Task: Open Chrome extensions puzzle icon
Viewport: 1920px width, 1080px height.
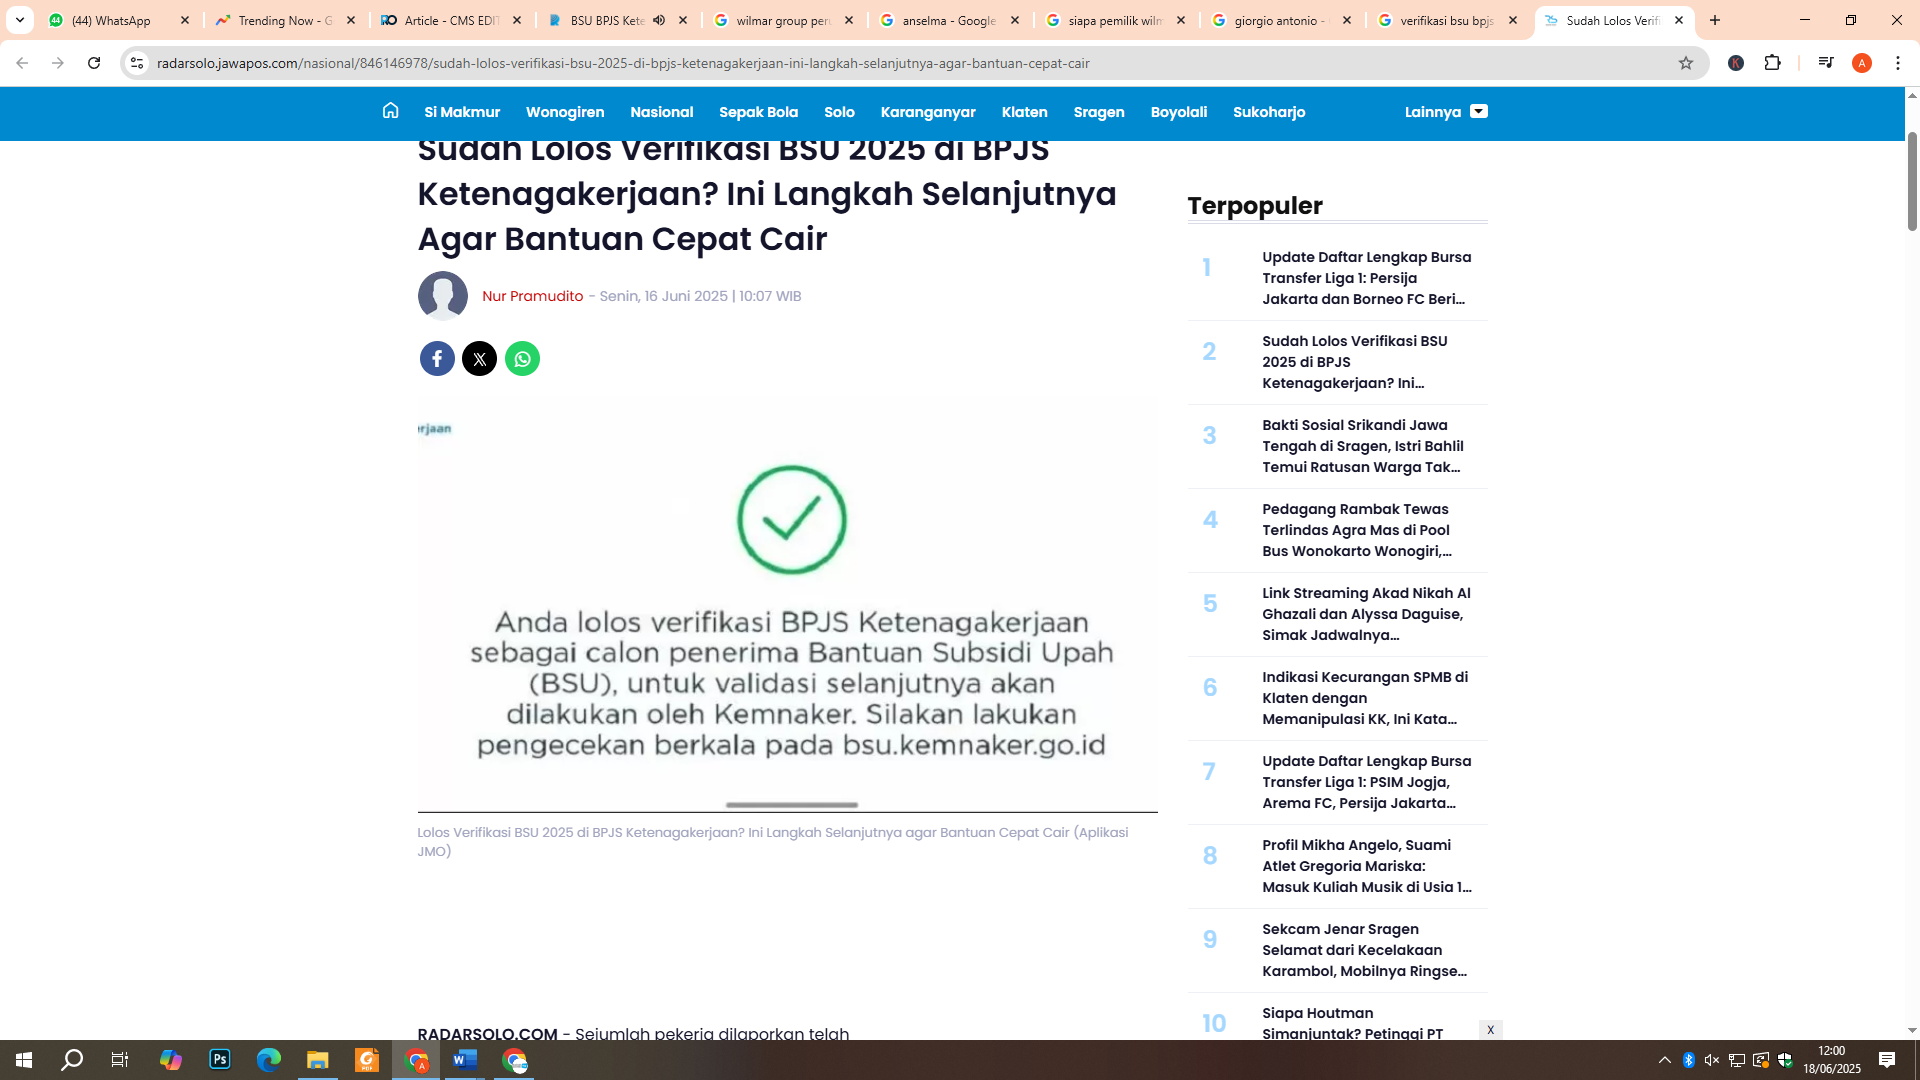Action: click(1773, 63)
